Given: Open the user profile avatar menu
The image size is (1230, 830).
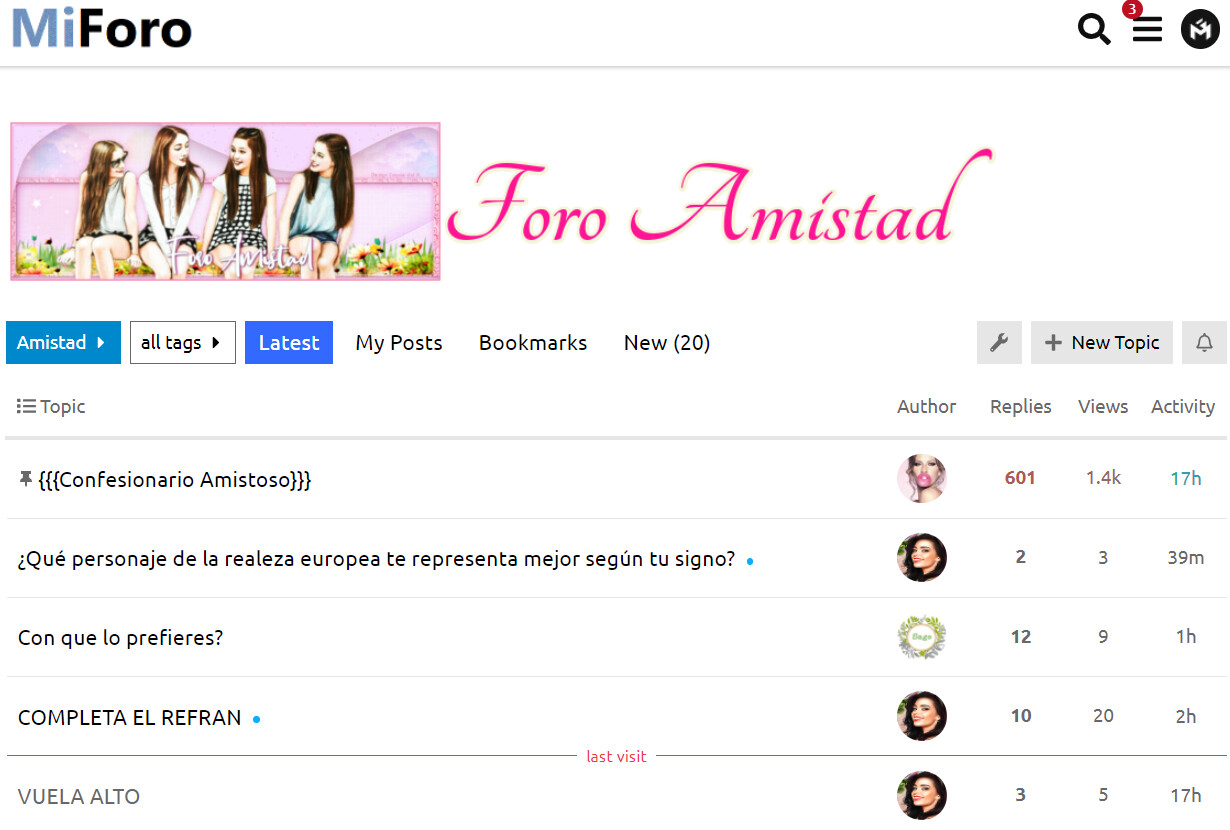Looking at the screenshot, I should 1200,30.
